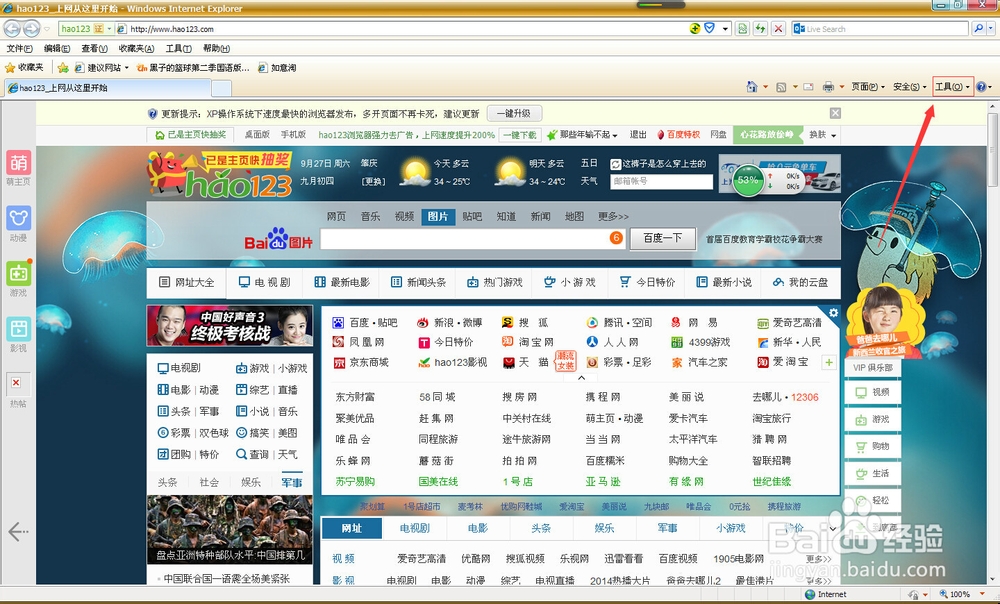Open the 苏宁易购 link
1000x604 pixels.
click(x=355, y=482)
